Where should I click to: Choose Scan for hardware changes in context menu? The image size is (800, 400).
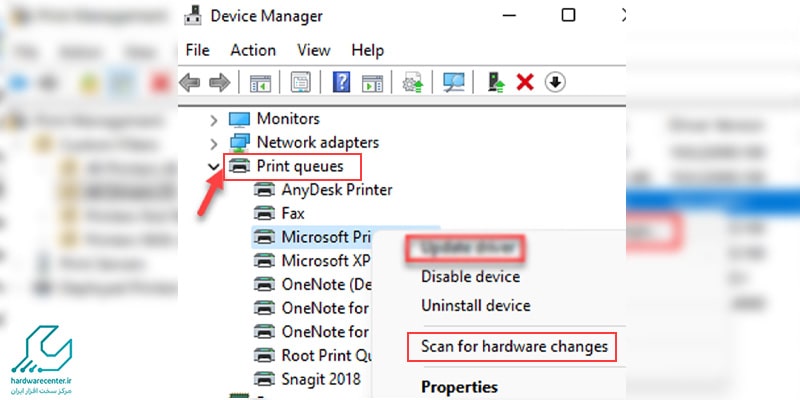pyautogui.click(x=514, y=347)
